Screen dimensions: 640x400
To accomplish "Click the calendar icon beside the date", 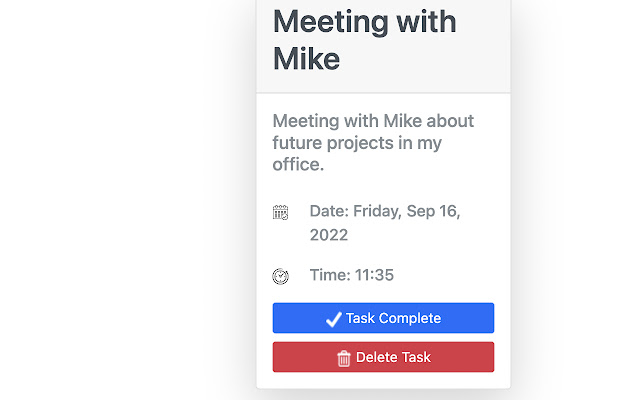I will coord(281,212).
